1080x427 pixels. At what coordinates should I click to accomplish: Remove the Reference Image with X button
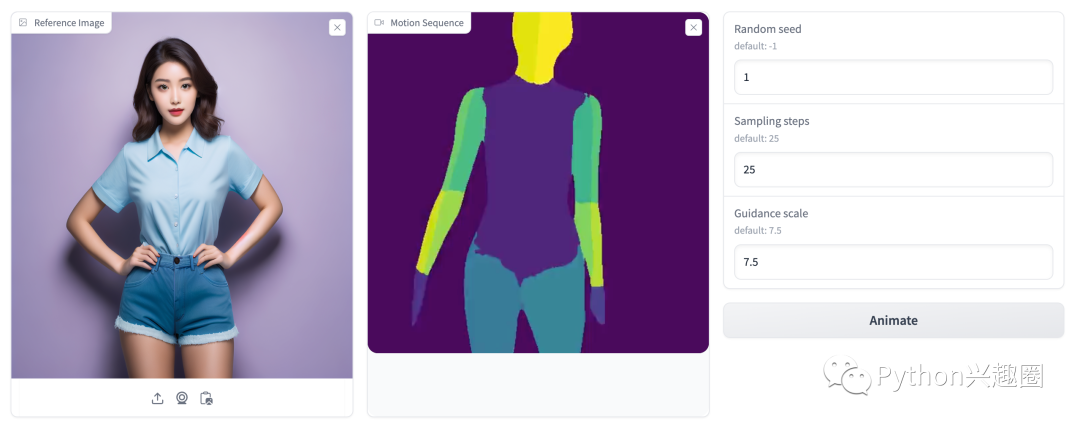click(337, 28)
